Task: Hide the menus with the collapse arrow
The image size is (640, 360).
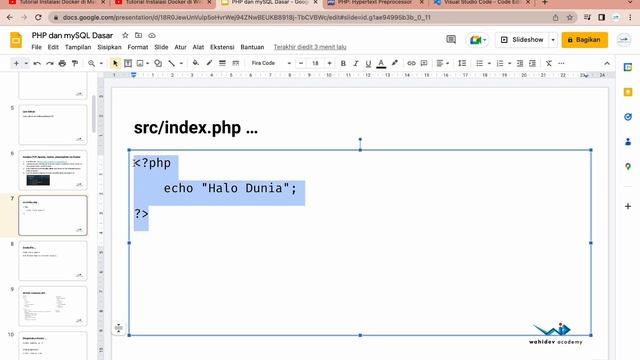Action: tap(607, 63)
